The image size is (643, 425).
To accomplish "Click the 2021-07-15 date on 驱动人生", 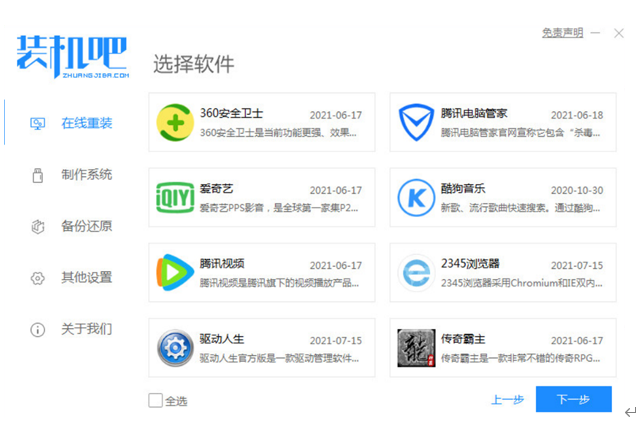I will [336, 340].
